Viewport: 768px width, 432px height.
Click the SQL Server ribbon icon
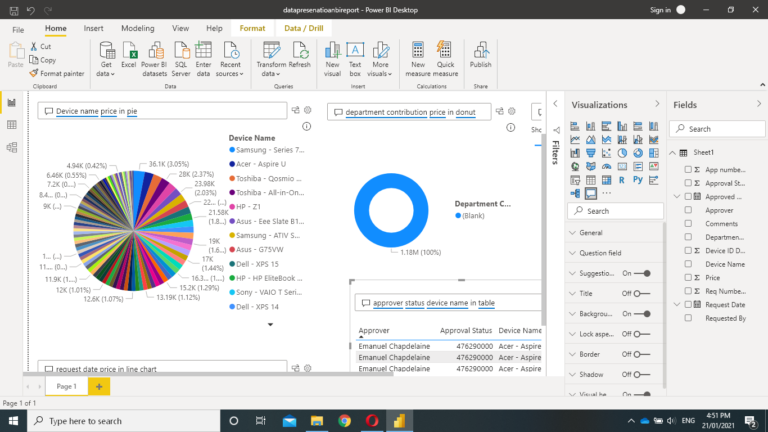[181, 59]
